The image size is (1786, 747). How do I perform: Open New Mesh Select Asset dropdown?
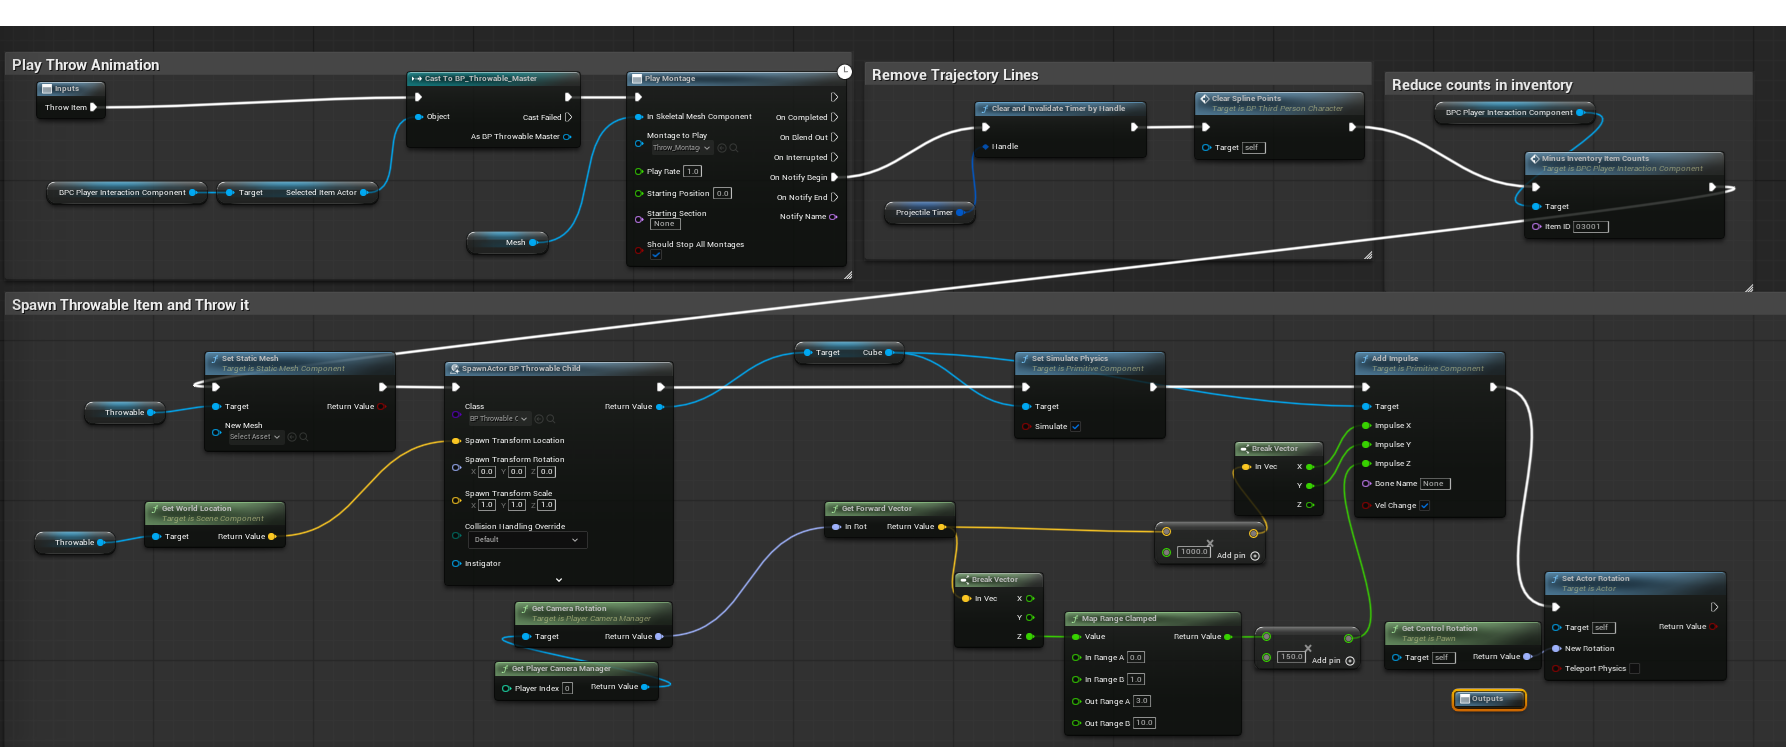[255, 437]
